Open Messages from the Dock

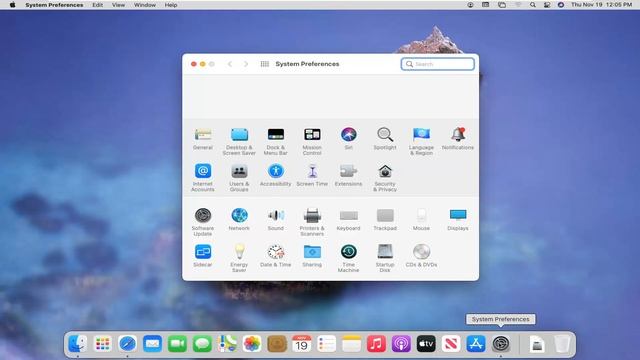[x=202, y=344]
